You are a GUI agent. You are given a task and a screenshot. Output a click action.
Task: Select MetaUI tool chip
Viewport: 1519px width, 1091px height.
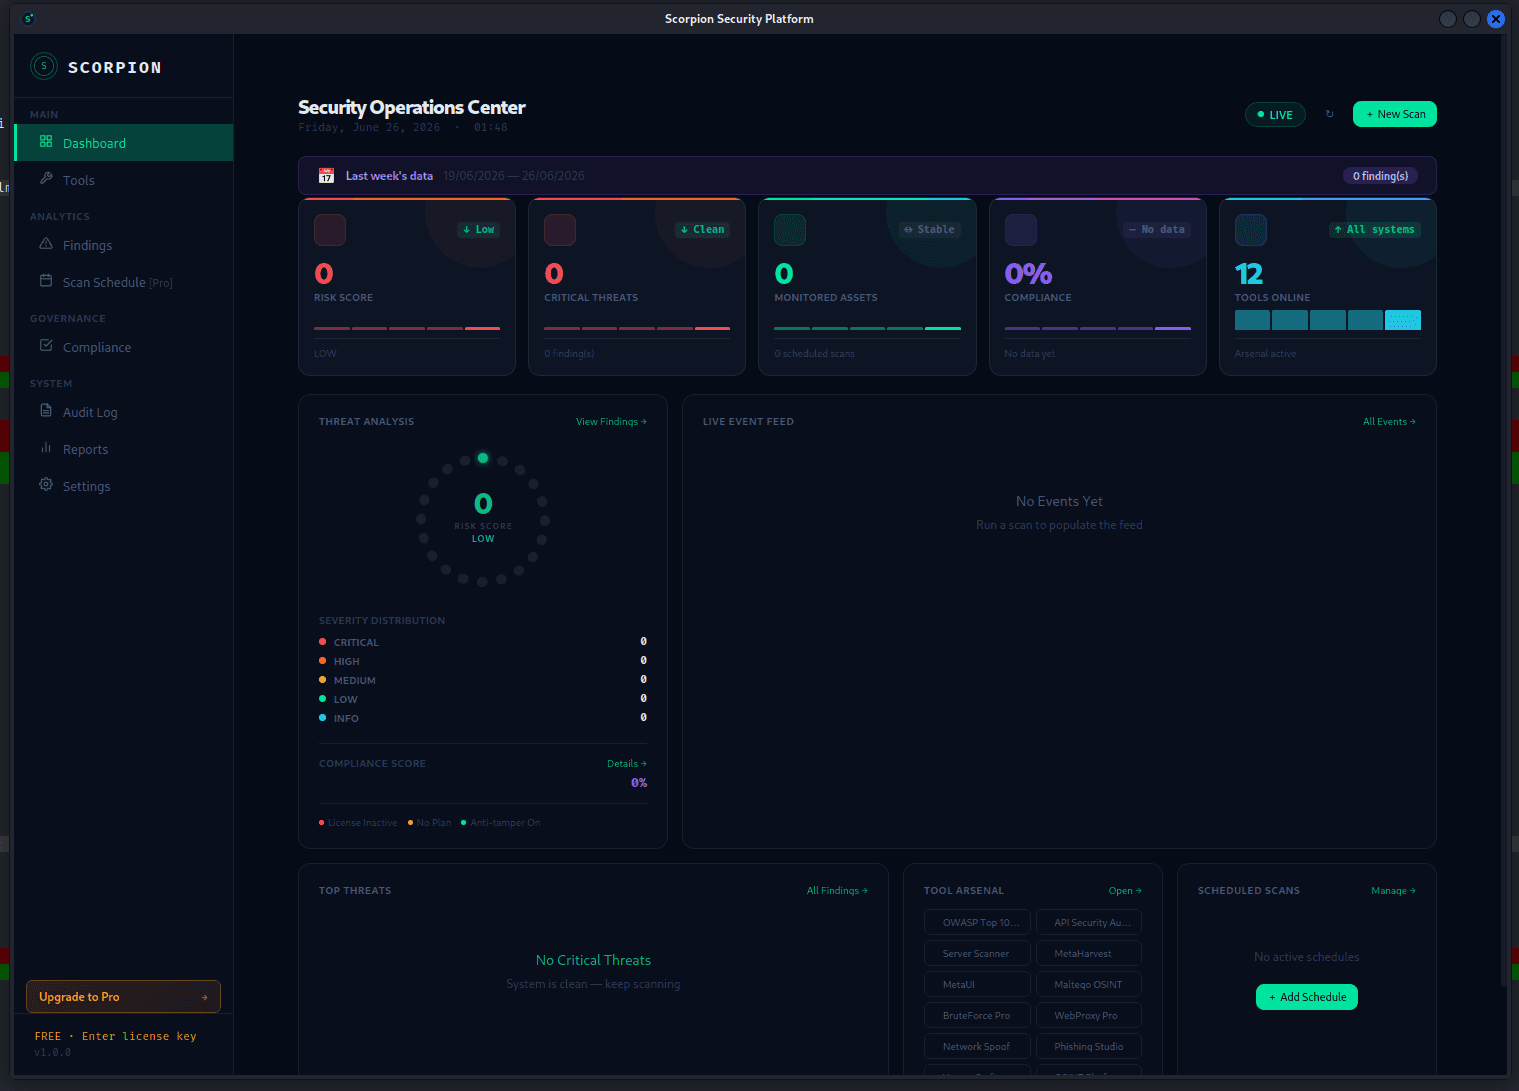tap(977, 984)
